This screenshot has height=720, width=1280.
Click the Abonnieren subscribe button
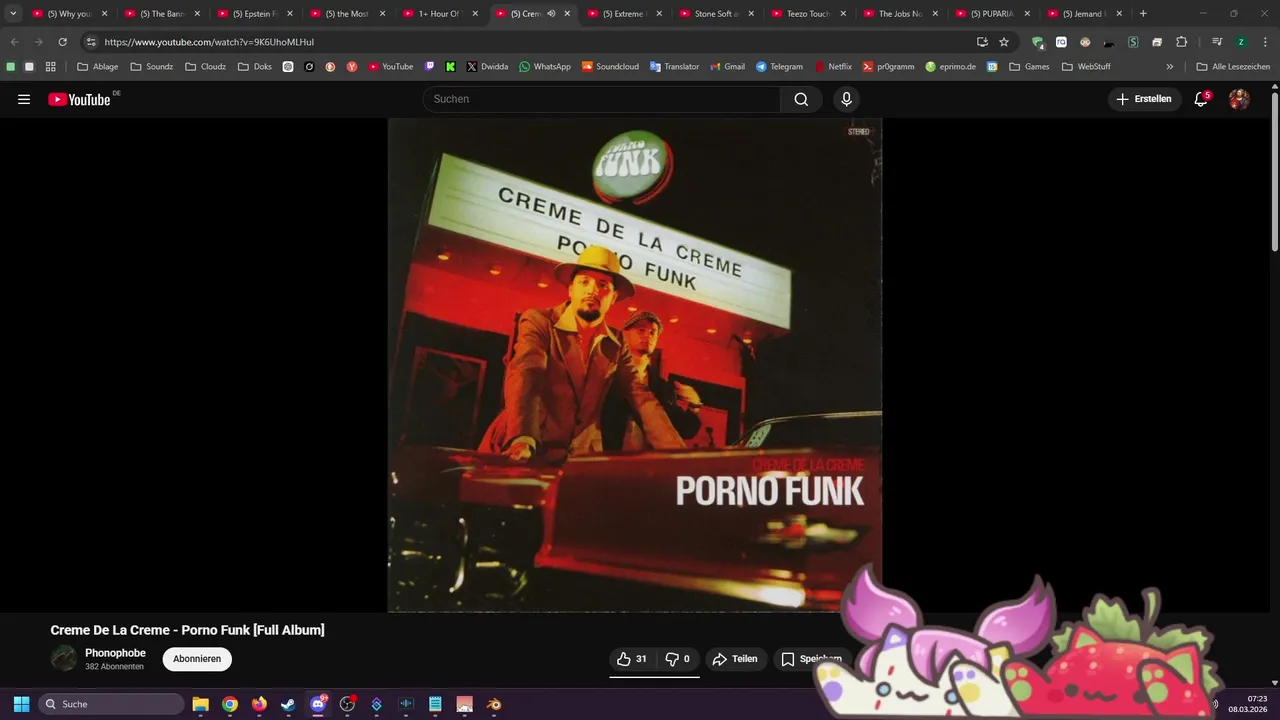[x=197, y=659]
